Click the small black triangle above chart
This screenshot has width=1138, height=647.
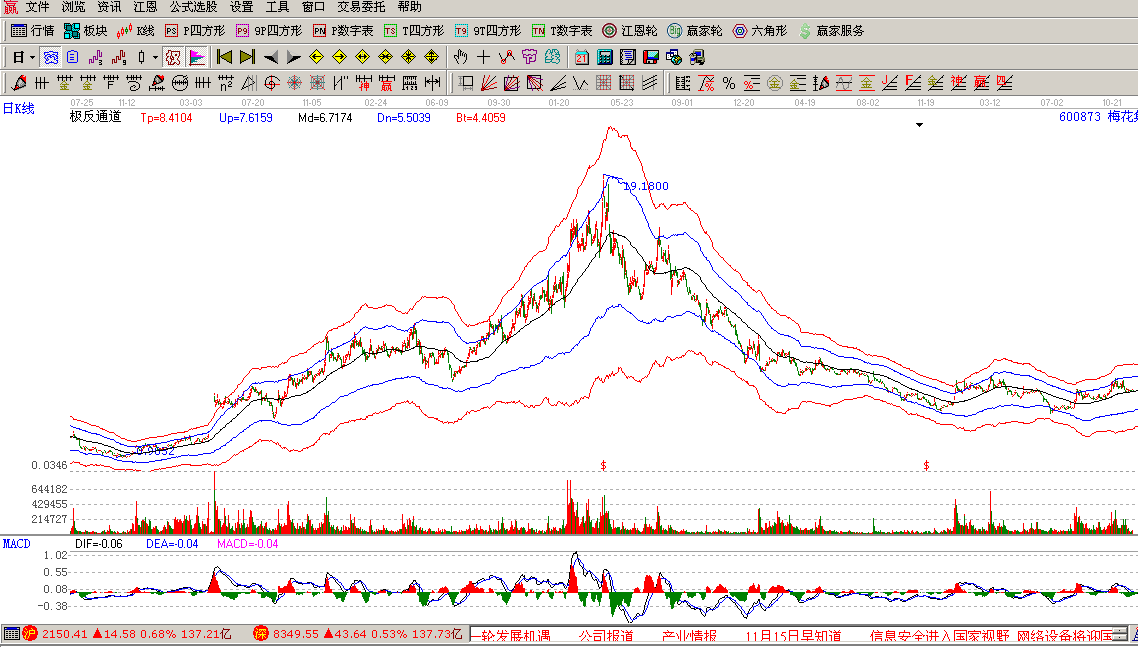(x=919, y=125)
